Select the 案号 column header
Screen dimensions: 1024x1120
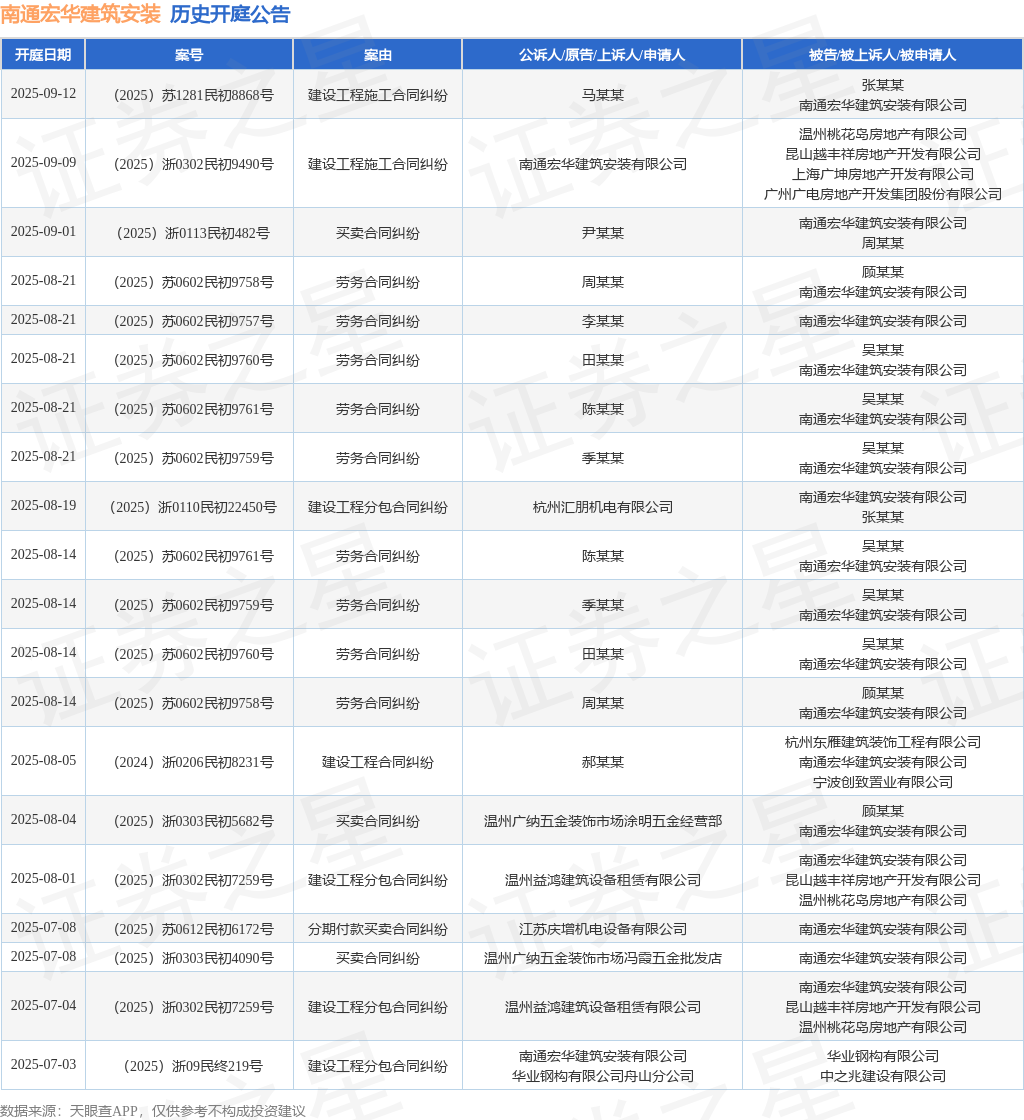tap(189, 55)
